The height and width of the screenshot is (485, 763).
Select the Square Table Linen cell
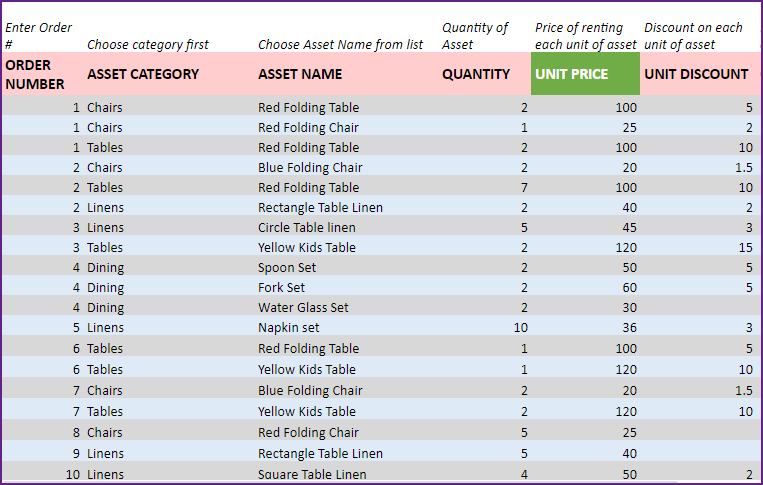click(x=346, y=474)
